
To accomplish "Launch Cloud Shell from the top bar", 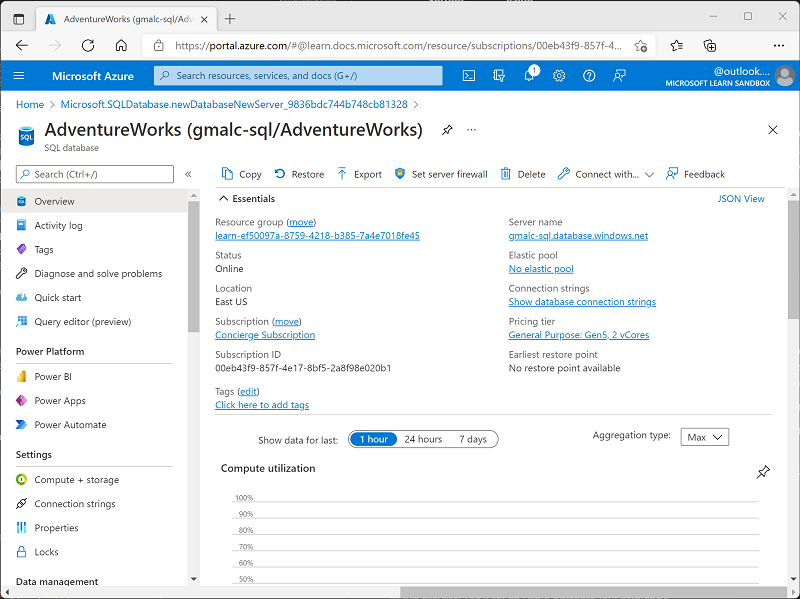I will (468, 76).
